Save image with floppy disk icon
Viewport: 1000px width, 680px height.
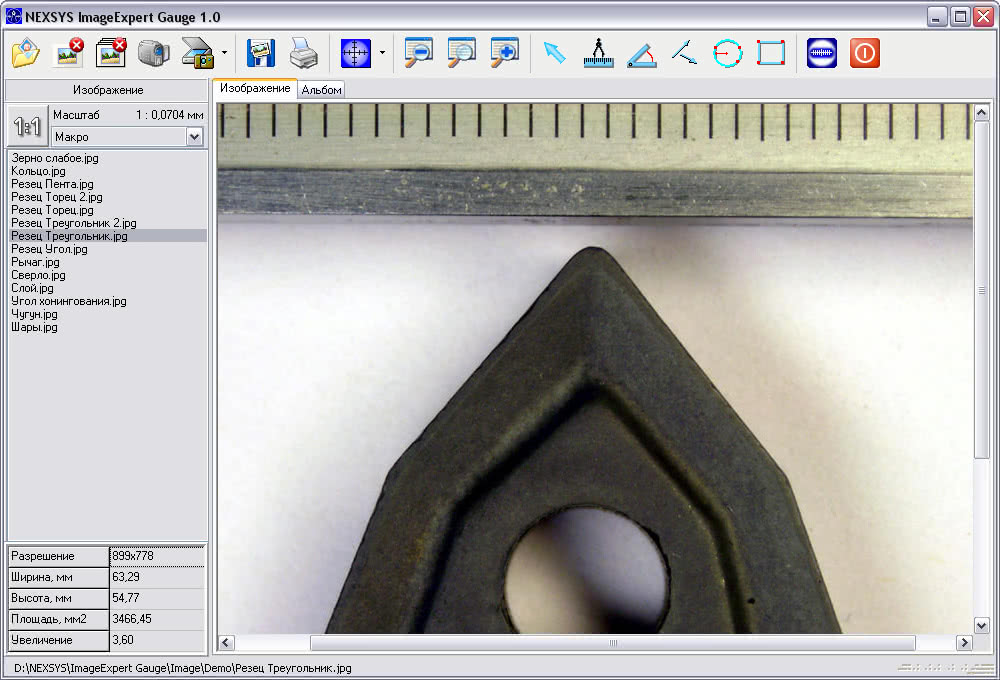coord(260,53)
